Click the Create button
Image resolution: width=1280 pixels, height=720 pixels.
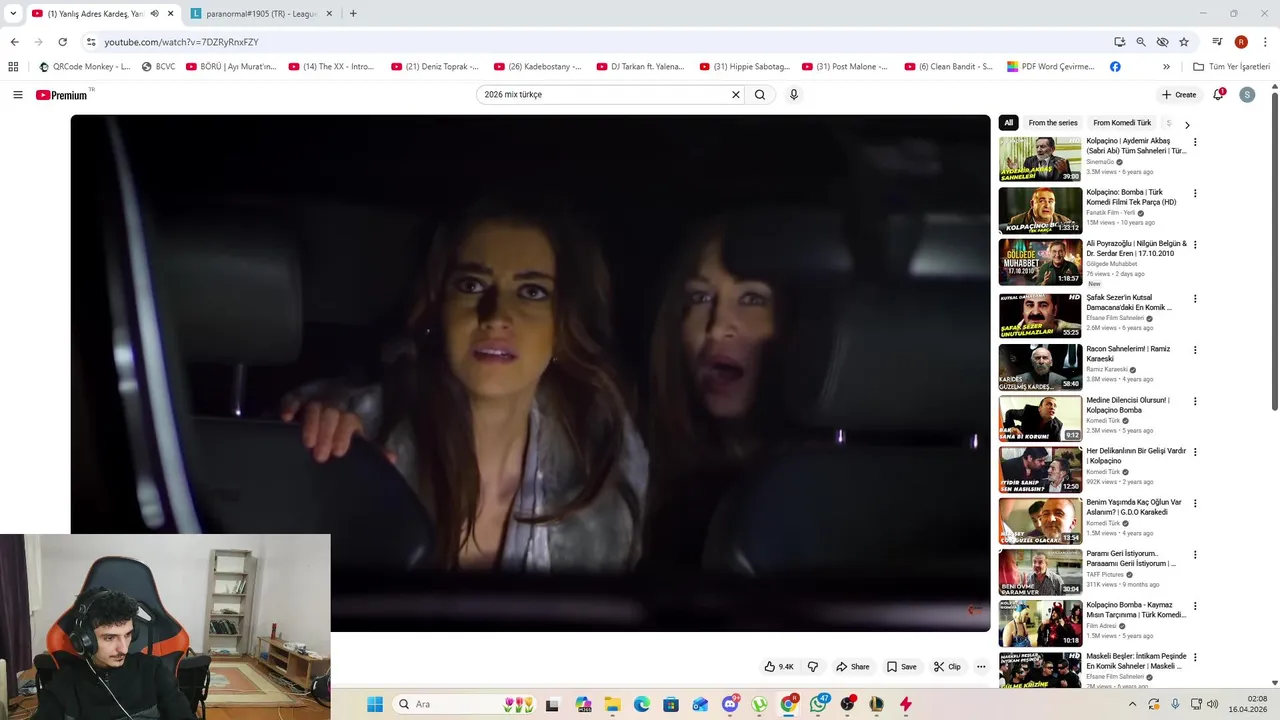click(x=1179, y=95)
